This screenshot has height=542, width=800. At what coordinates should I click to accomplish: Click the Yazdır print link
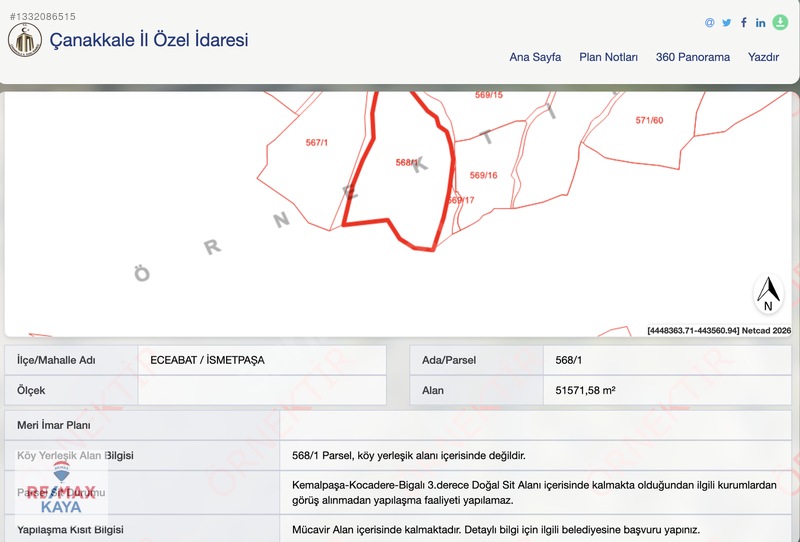763,57
